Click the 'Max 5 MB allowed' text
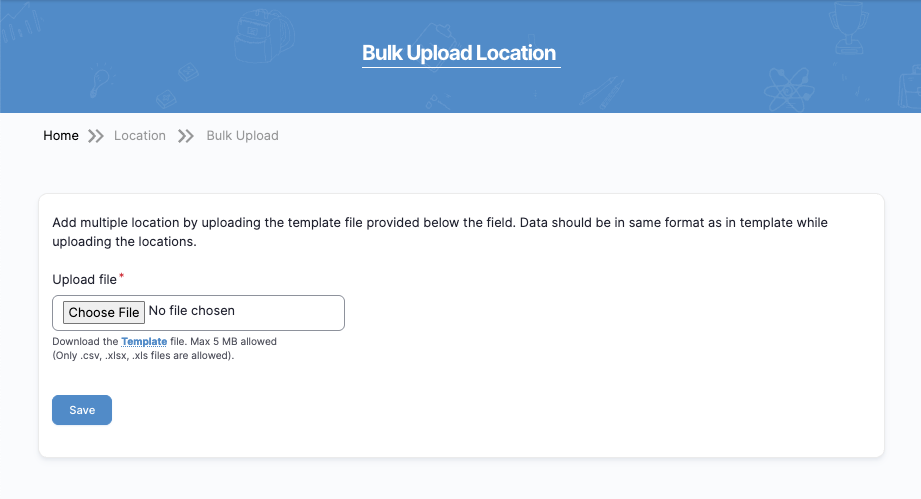The image size is (921, 499). pos(240,342)
